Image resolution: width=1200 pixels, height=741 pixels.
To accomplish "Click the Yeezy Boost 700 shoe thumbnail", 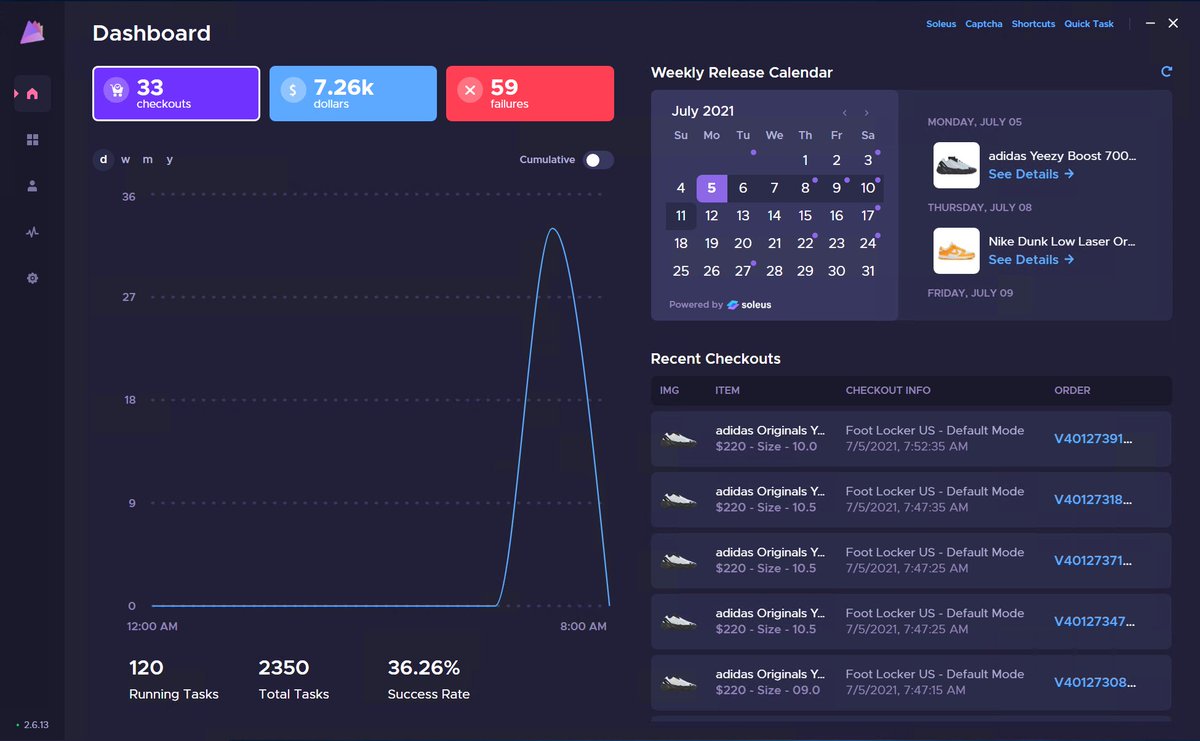I will pyautogui.click(x=956, y=165).
